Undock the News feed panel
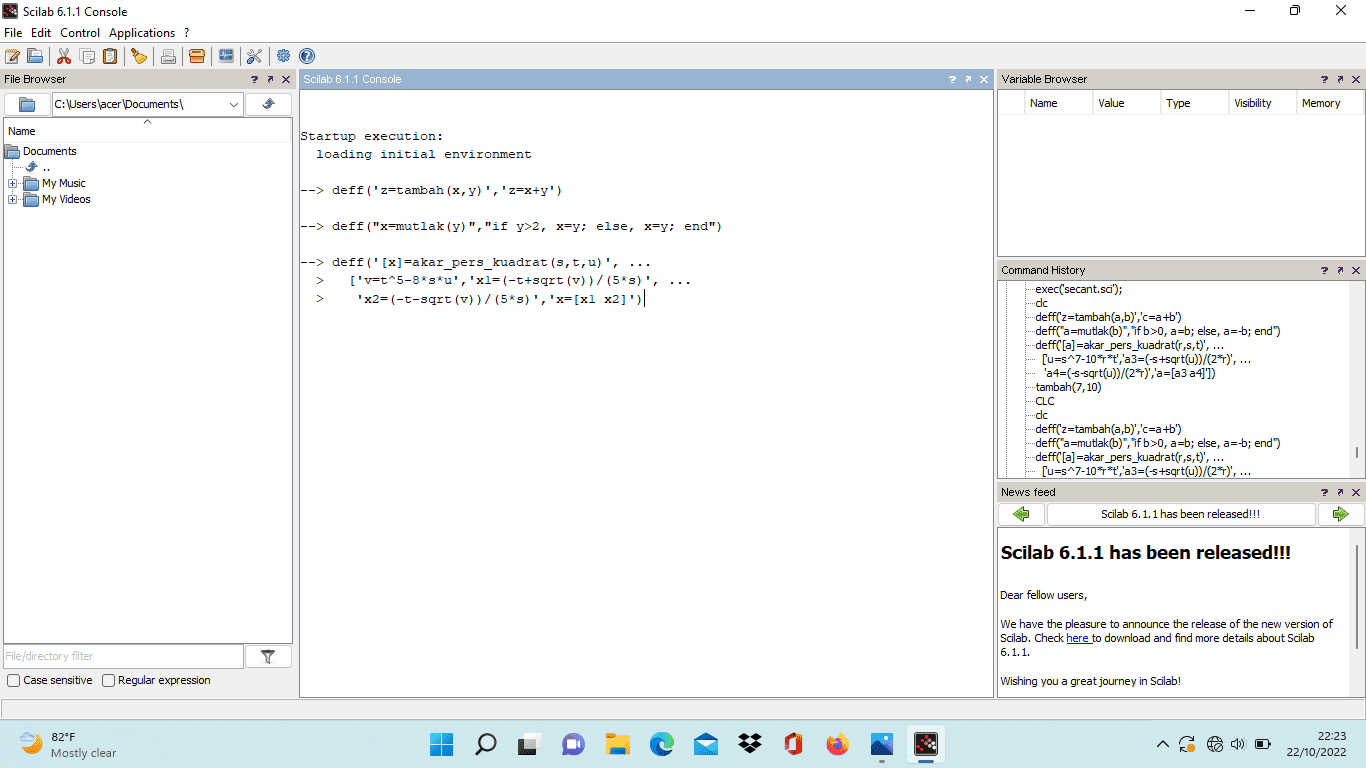 pyautogui.click(x=1340, y=492)
